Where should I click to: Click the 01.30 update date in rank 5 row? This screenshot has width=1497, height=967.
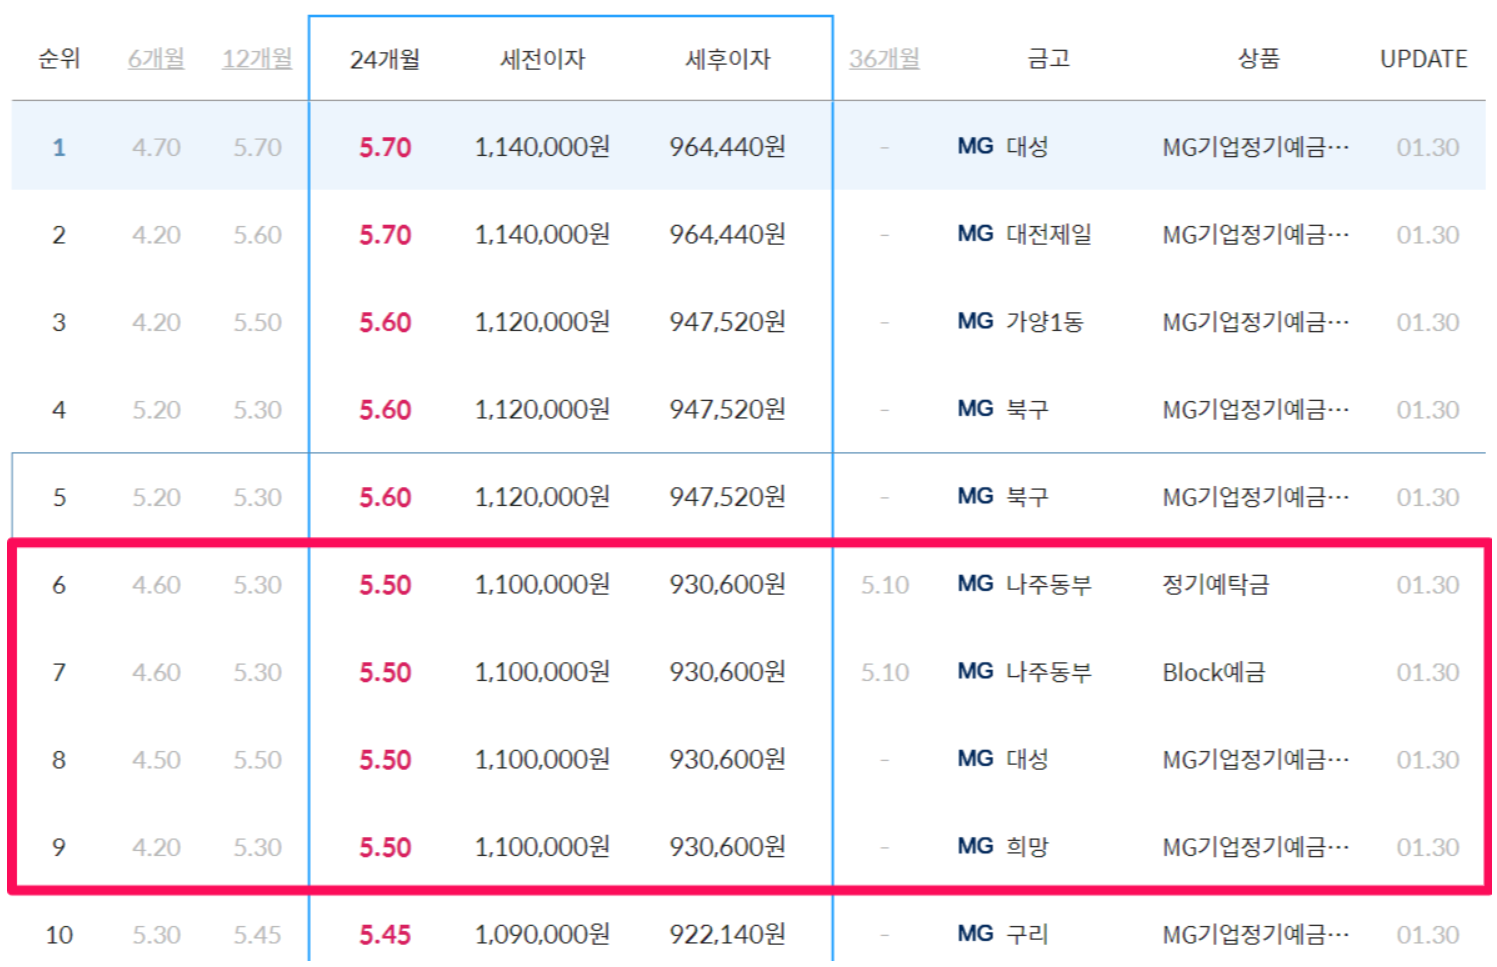[1428, 497]
